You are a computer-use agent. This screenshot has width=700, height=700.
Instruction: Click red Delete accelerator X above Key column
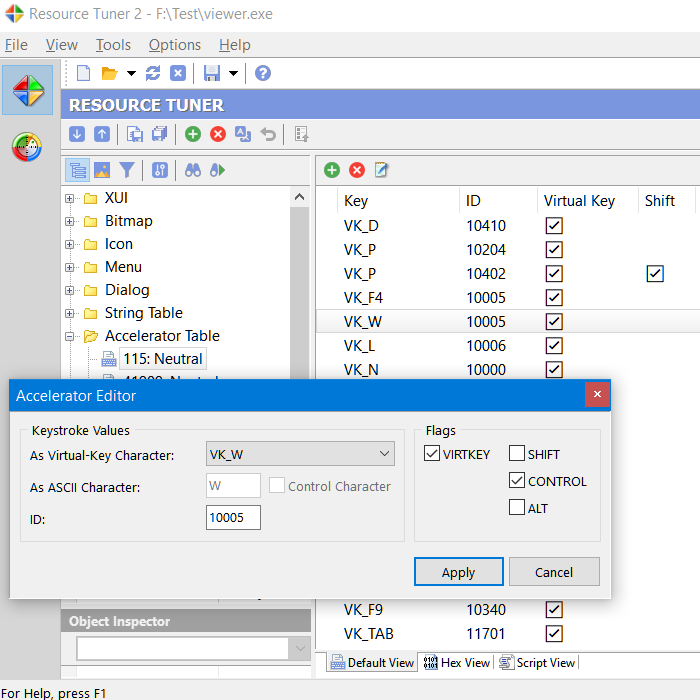tap(357, 170)
